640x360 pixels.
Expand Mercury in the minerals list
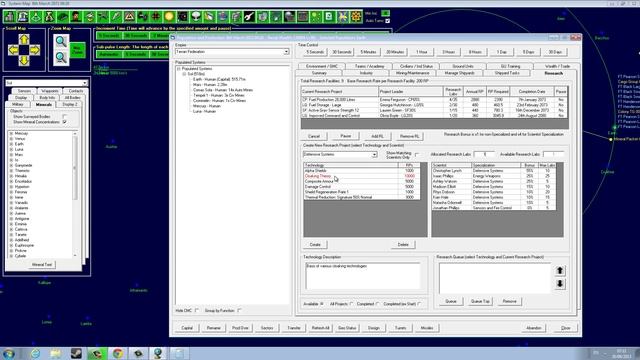pyautogui.click(x=11, y=133)
